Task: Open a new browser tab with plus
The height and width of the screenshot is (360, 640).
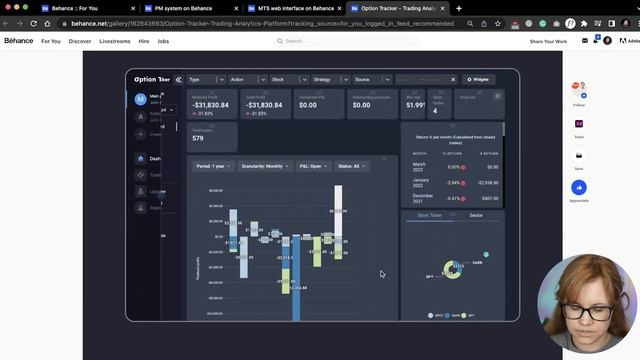Action: coord(459,8)
